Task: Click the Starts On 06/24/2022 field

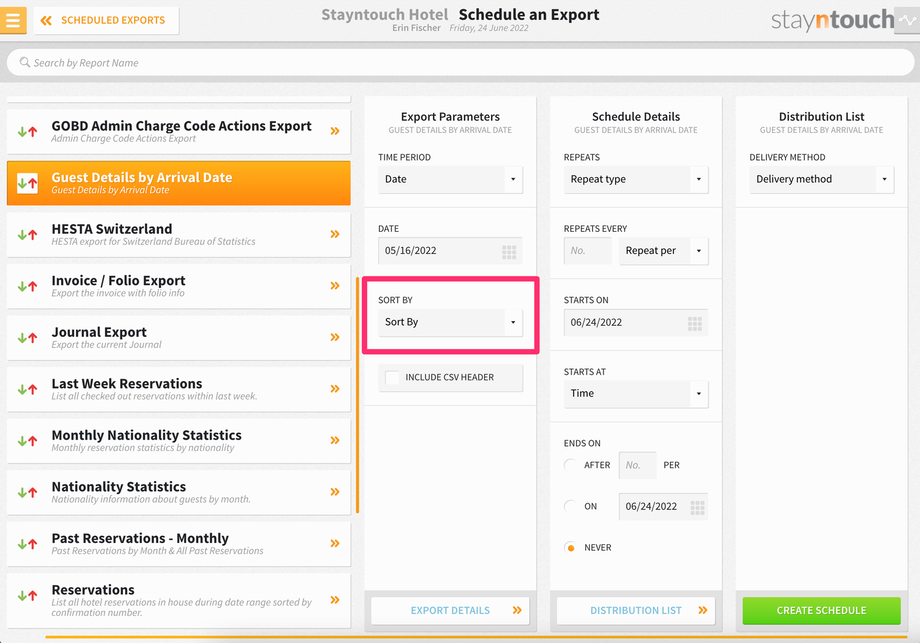Action: click(x=635, y=322)
